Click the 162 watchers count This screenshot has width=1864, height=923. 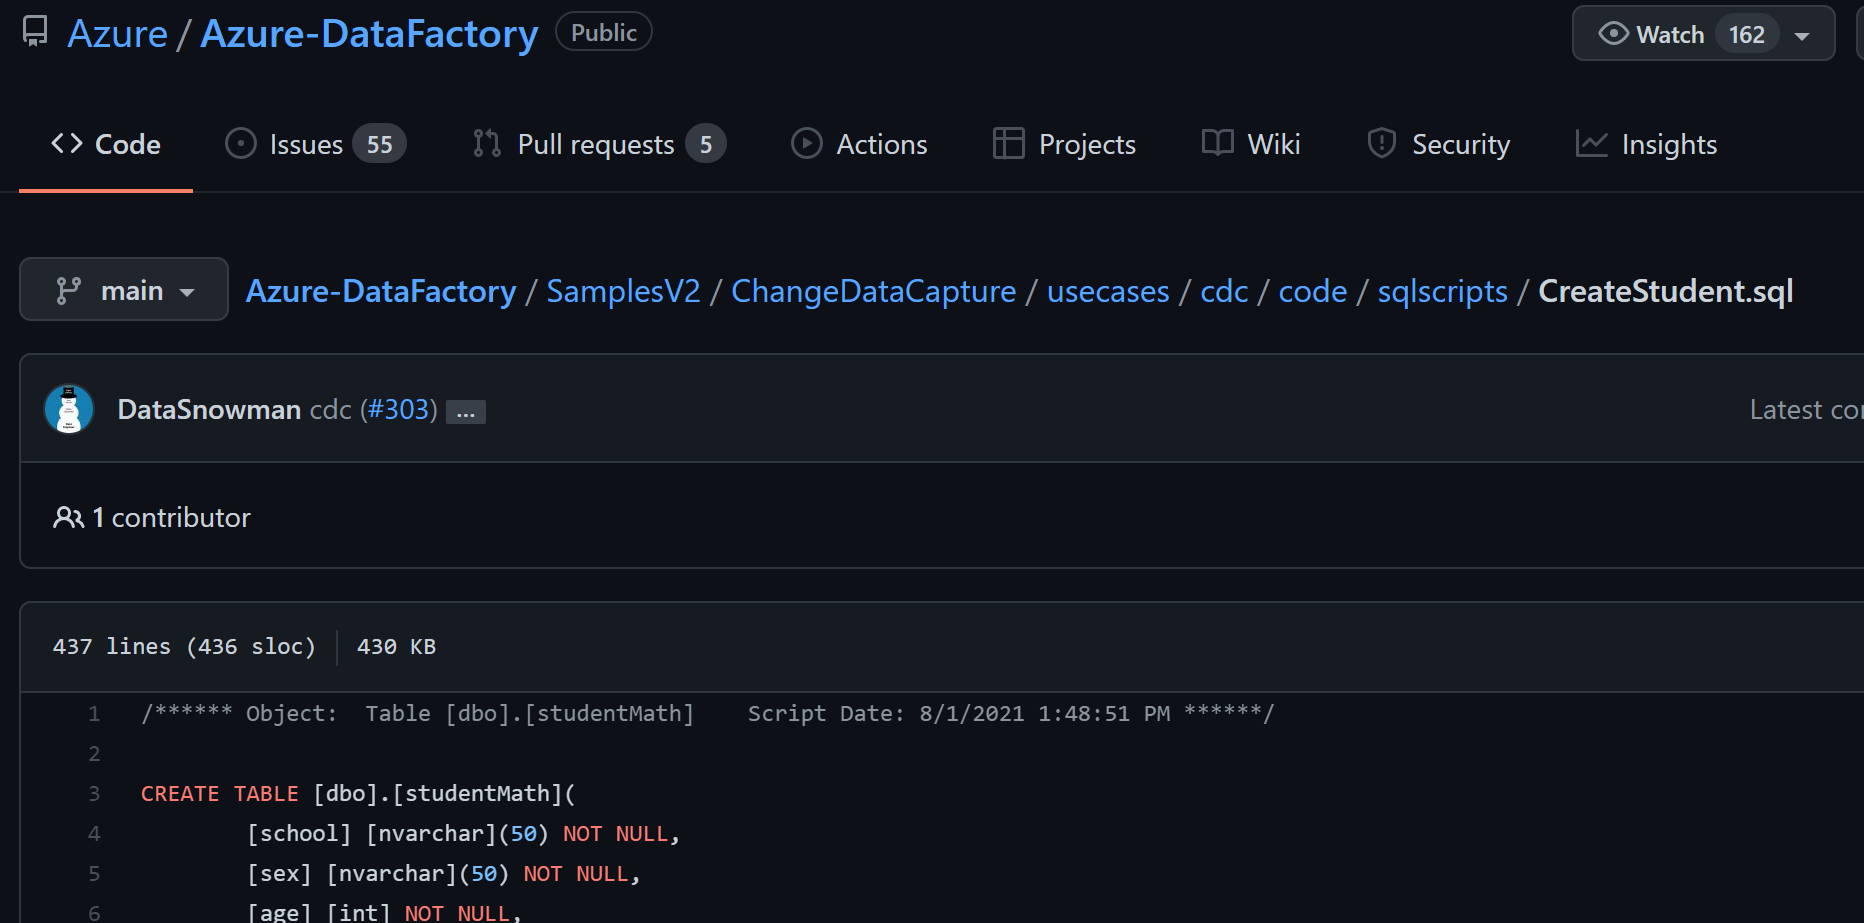pos(1747,34)
